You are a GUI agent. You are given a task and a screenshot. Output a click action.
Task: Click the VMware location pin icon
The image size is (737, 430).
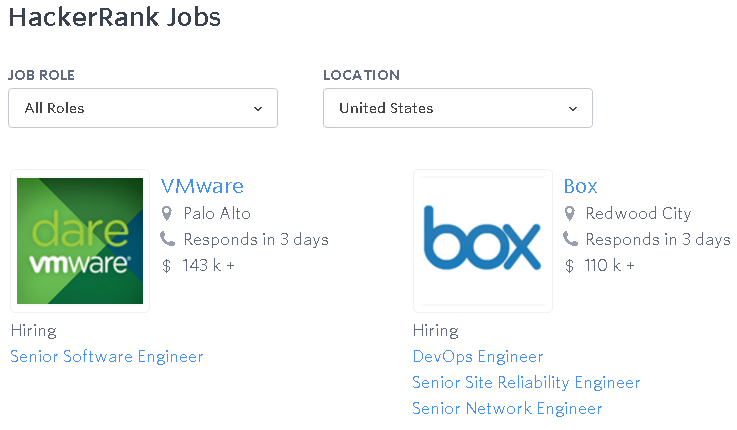(x=166, y=213)
